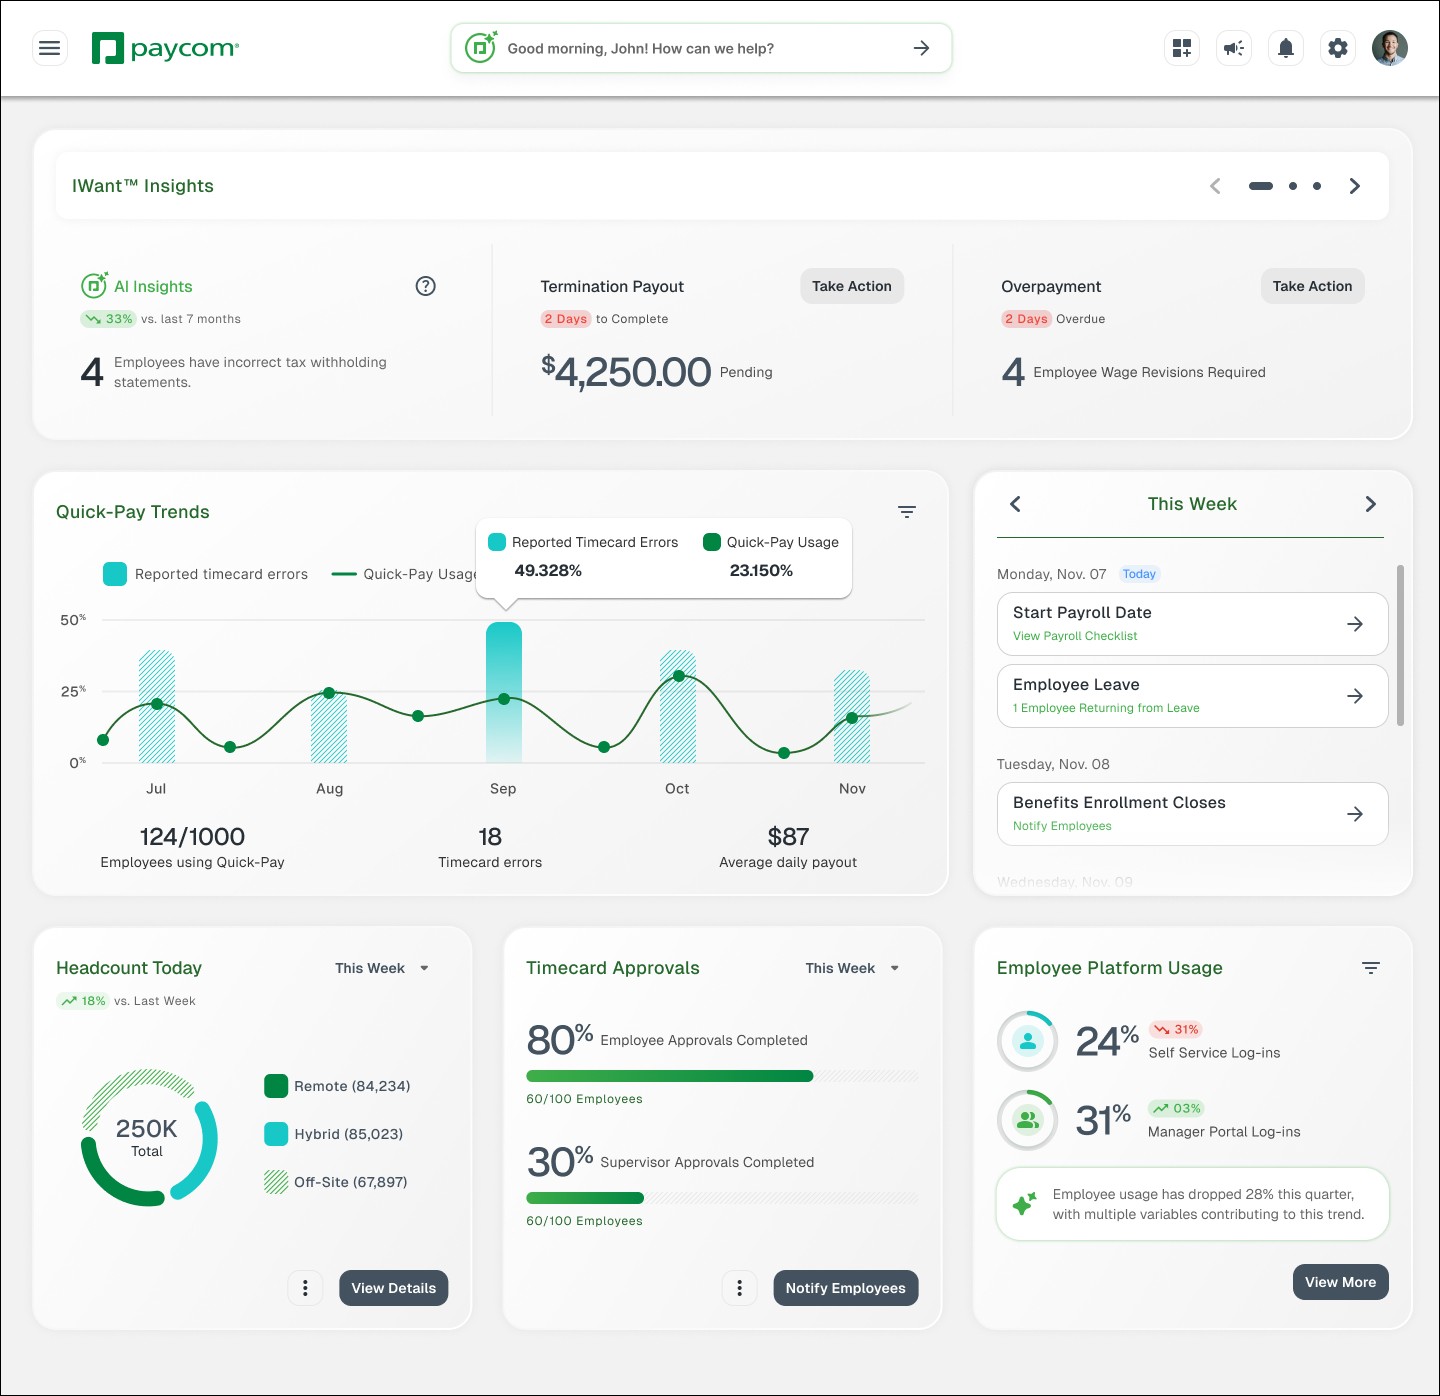Click the This Week panel scrollbar
1440x1396 pixels.
[x=1400, y=645]
